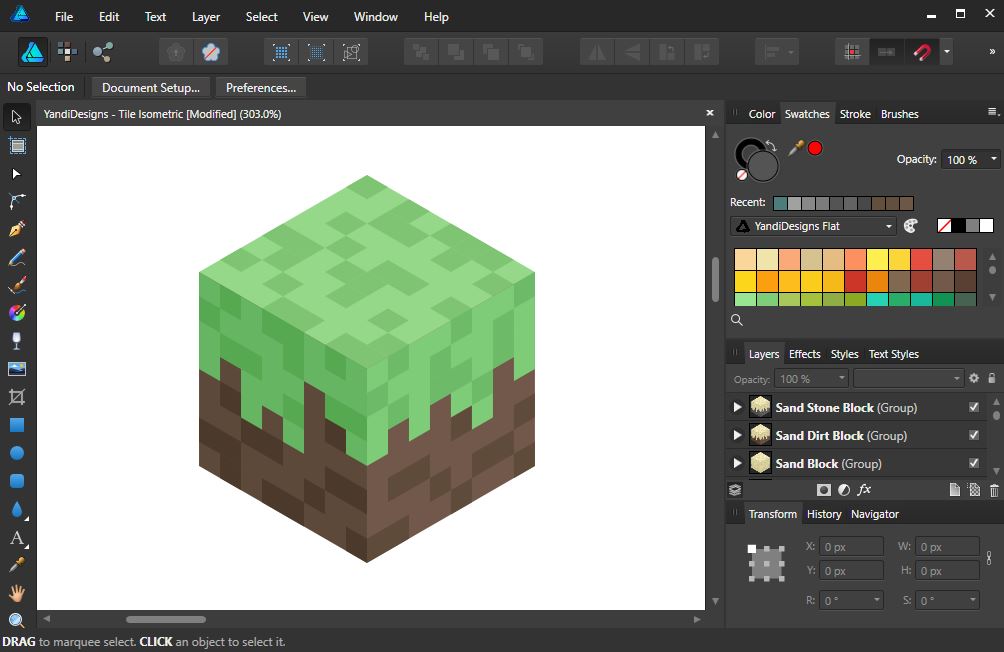Choose the white swatch beside palette
This screenshot has height=652, width=1004.
(987, 225)
